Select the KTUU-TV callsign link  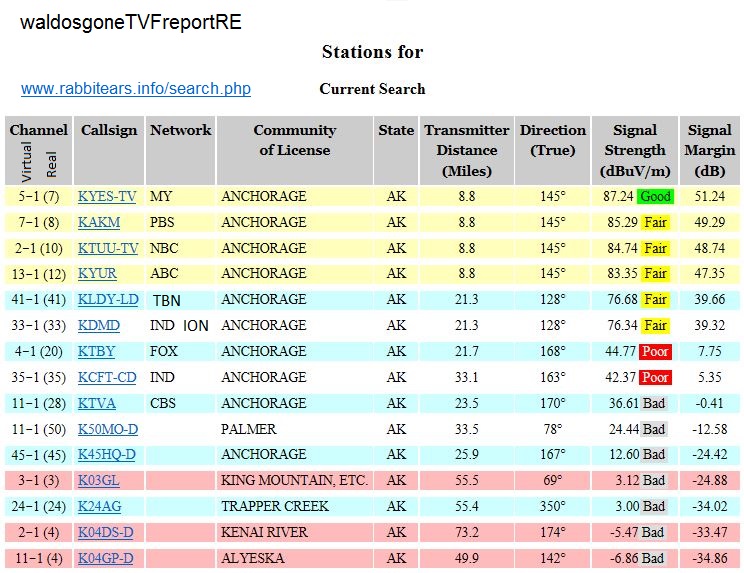pyautogui.click(x=108, y=248)
